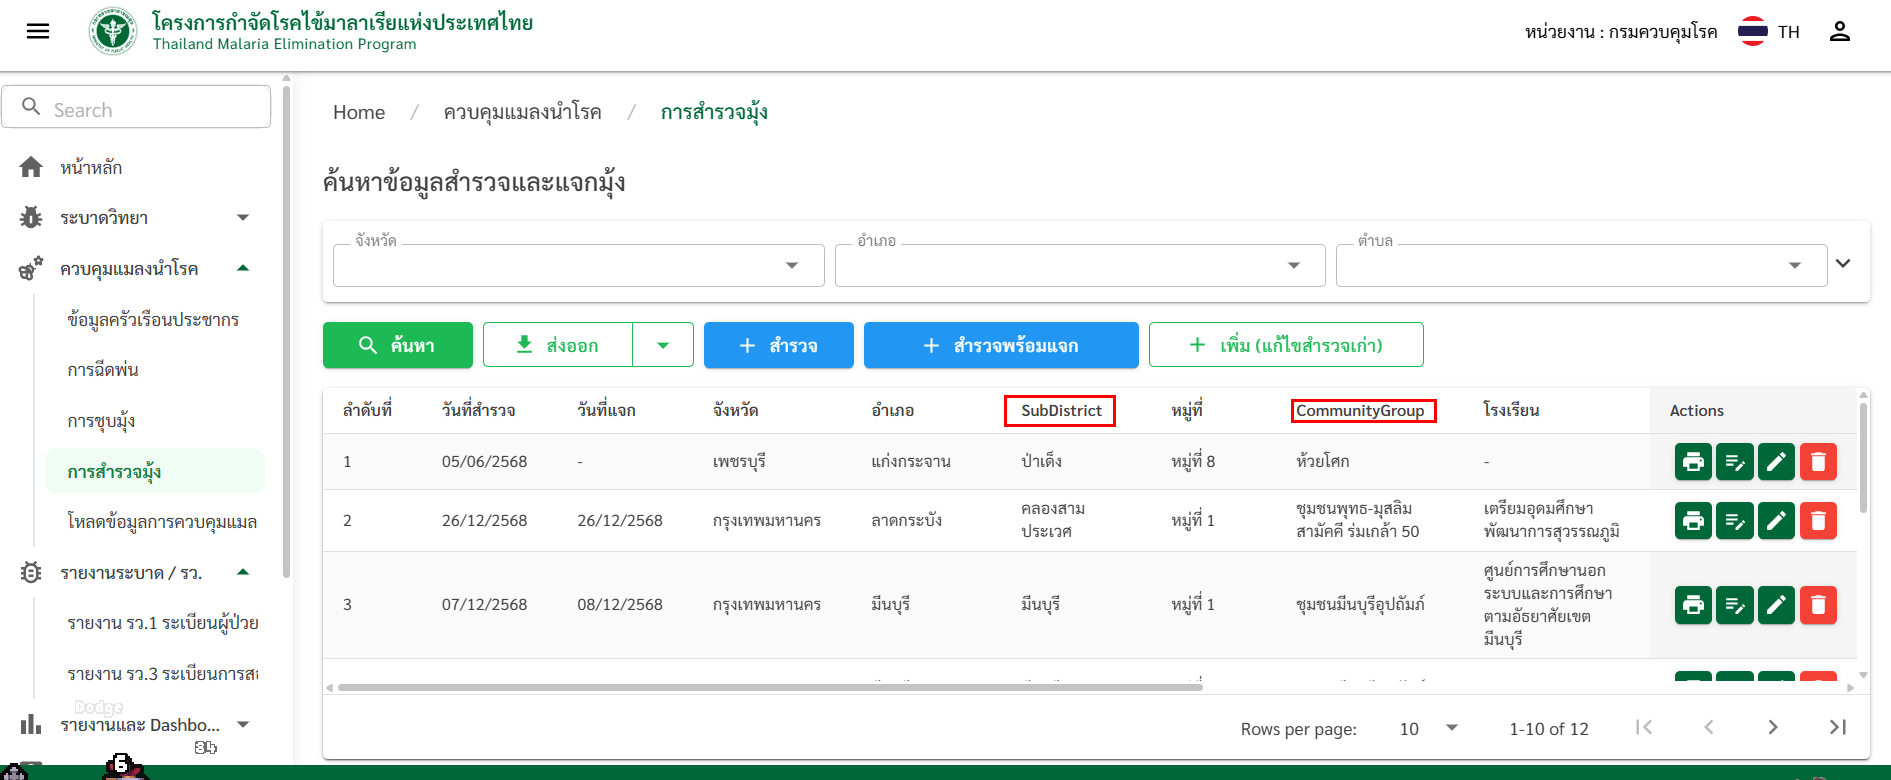Open the hamburger navigation menu

coord(38,31)
